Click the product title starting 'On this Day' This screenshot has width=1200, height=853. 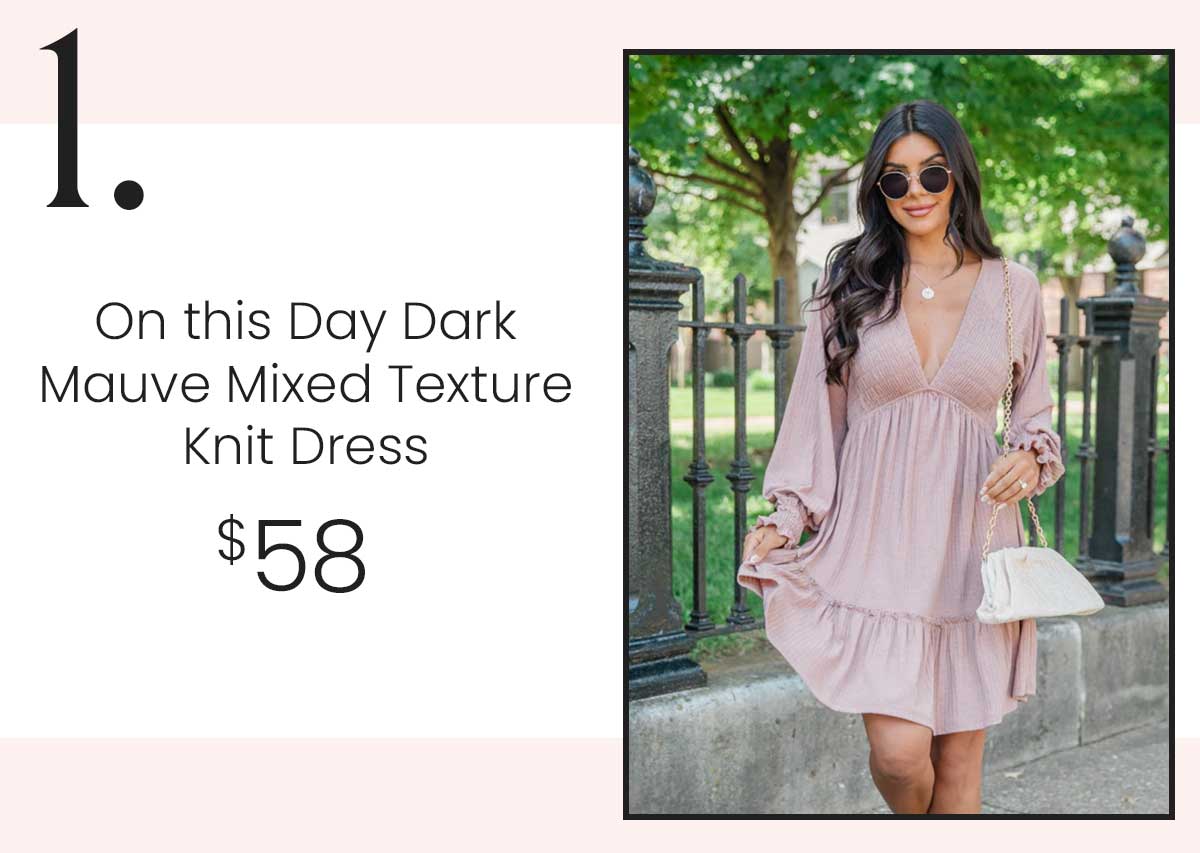click(x=305, y=384)
